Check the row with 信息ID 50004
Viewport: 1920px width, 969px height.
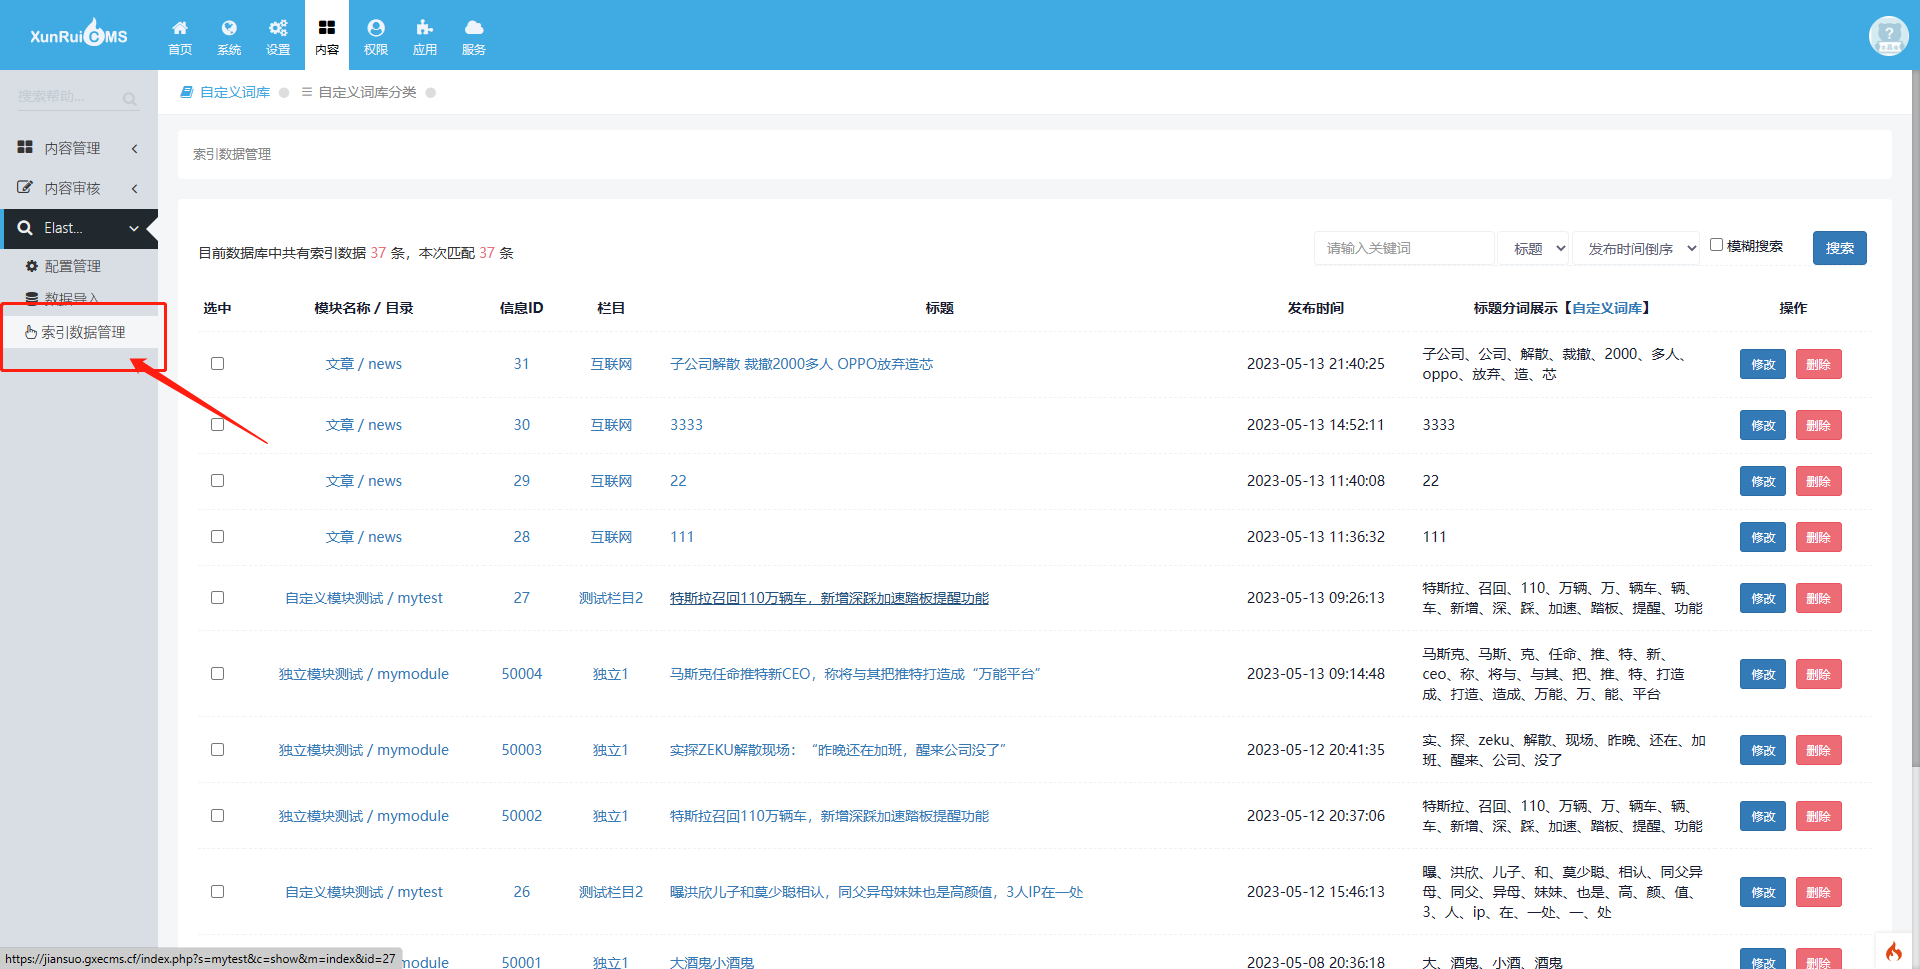click(217, 674)
